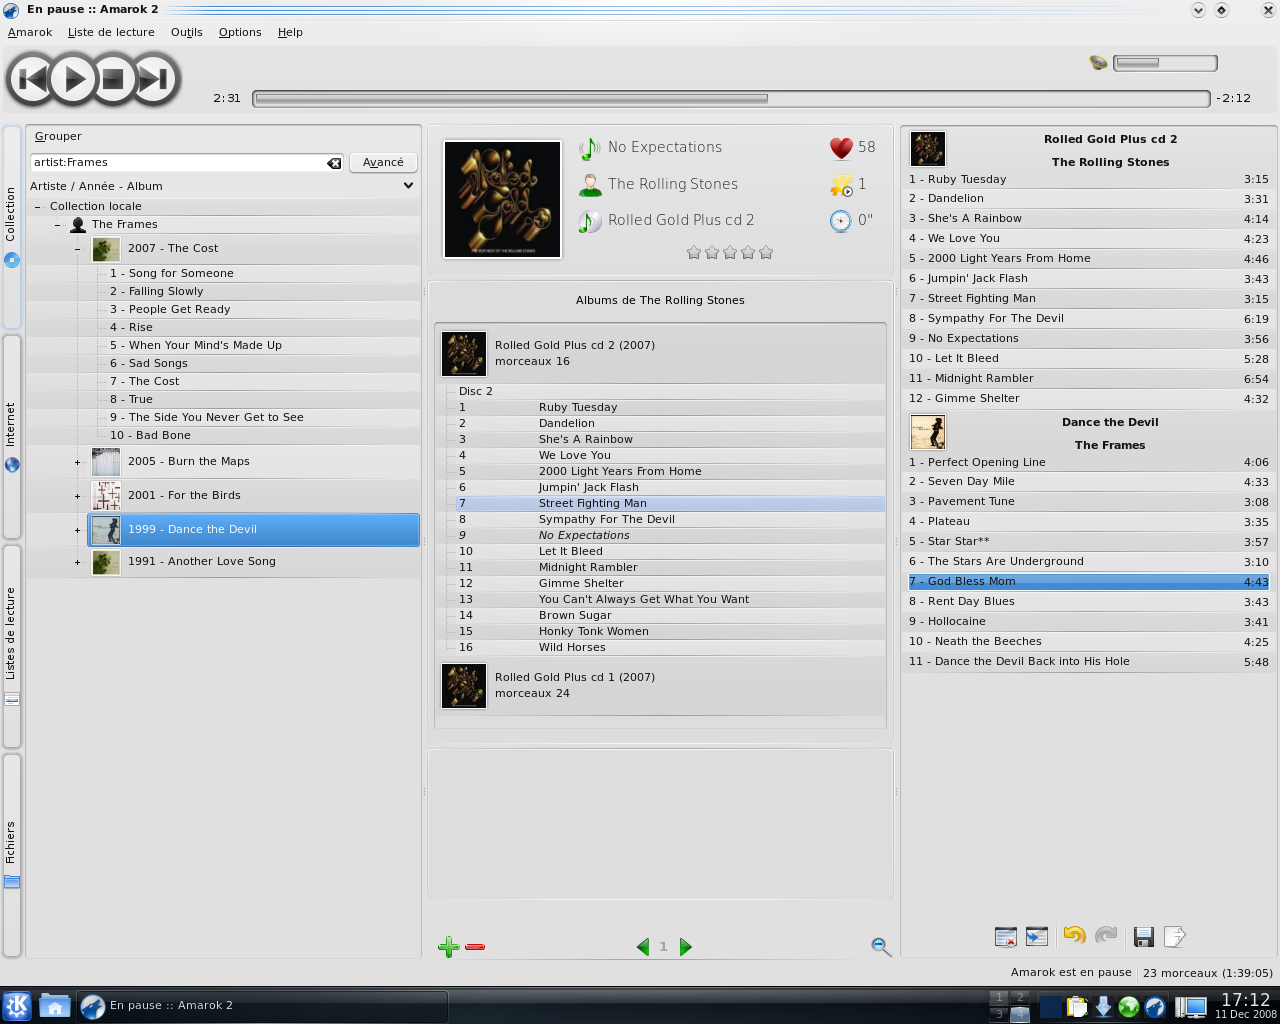Click the green left arrow previous context page

tap(643, 947)
